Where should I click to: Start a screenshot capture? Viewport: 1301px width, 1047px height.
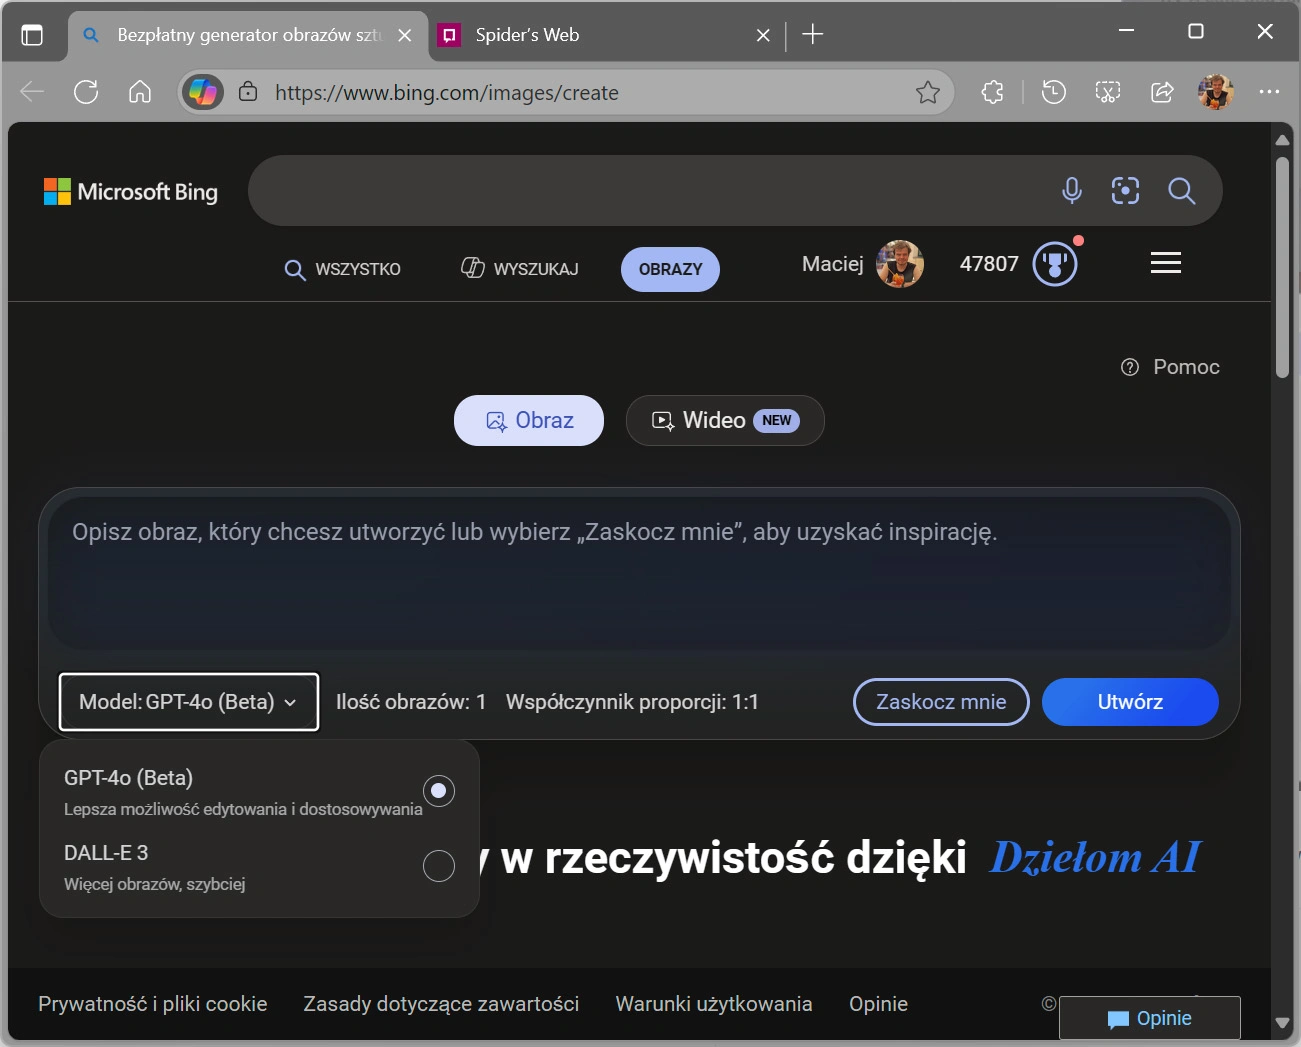(x=1108, y=93)
